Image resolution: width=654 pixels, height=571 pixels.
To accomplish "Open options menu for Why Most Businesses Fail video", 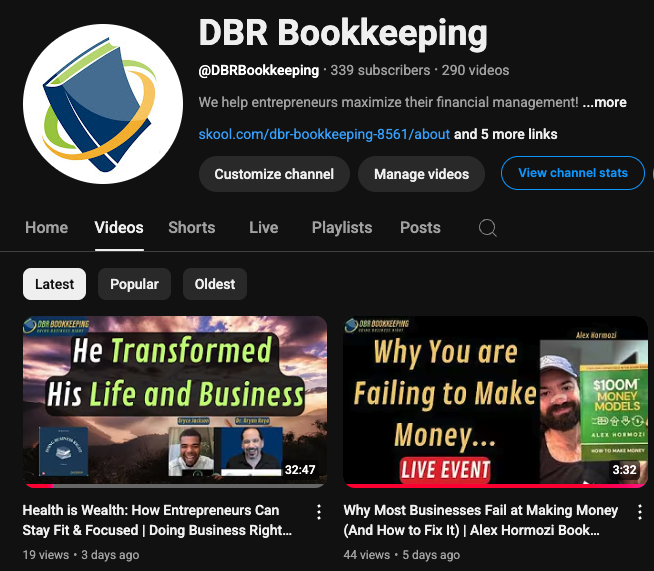I will [639, 512].
